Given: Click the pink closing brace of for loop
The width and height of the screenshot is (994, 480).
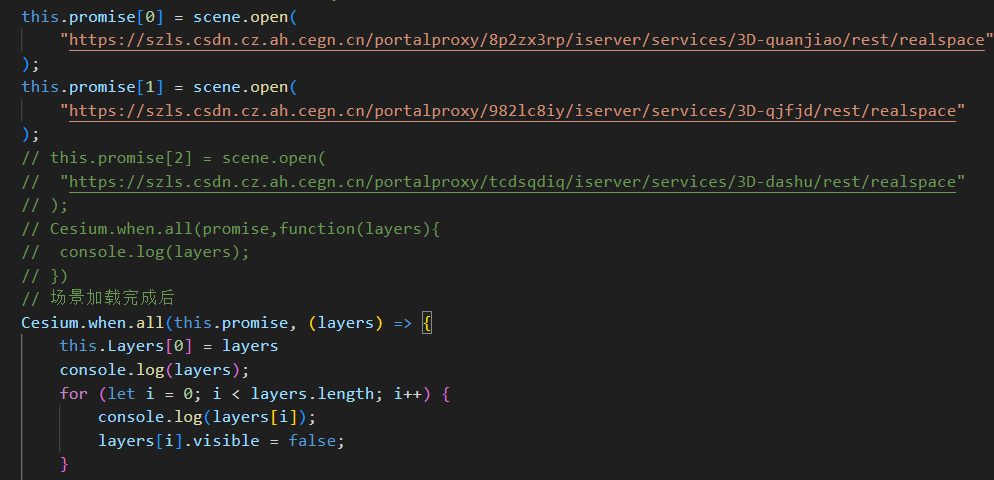Looking at the screenshot, I should point(64,464).
